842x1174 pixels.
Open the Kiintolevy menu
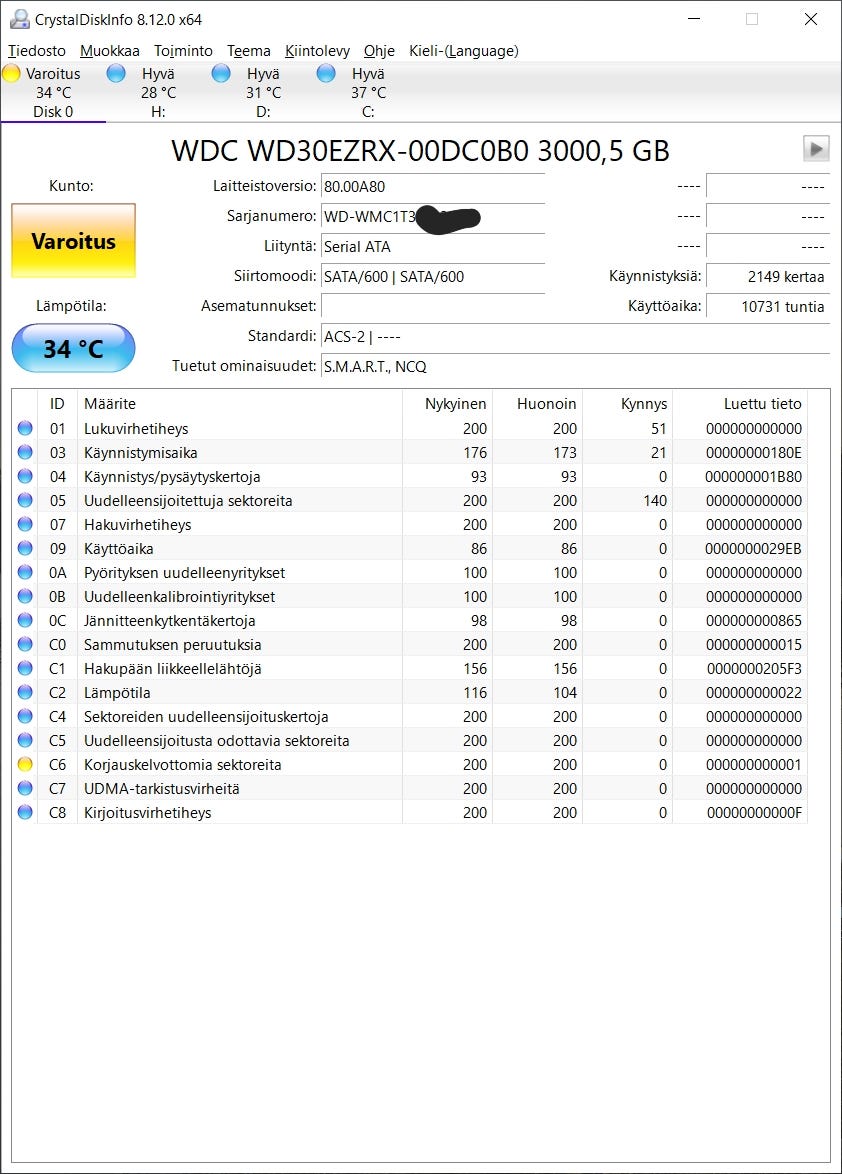317,51
